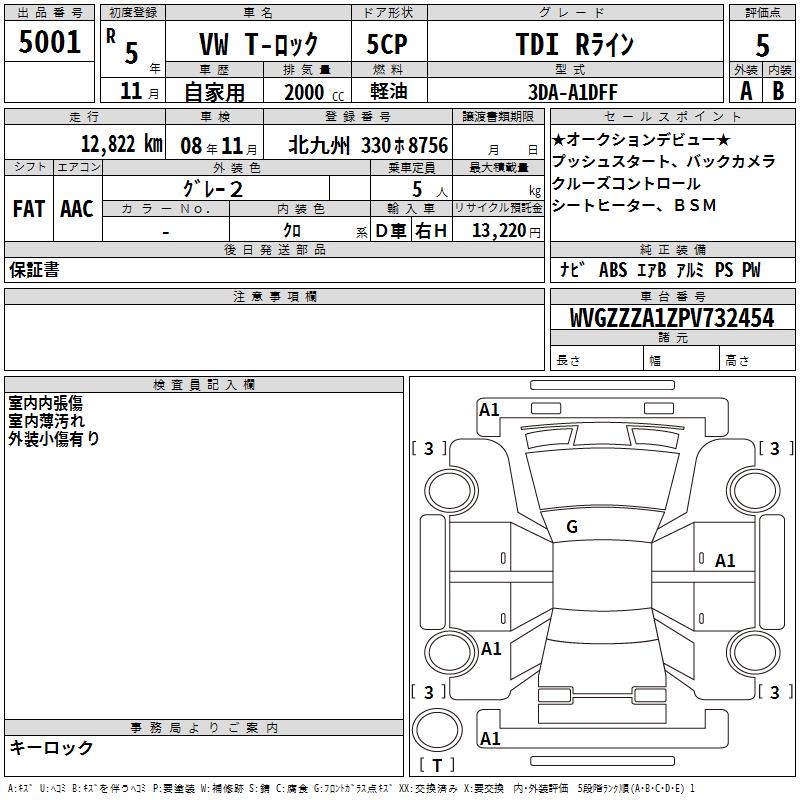The width and height of the screenshot is (800, 800).
Task: Click steering position 右H
Action: (x=431, y=231)
